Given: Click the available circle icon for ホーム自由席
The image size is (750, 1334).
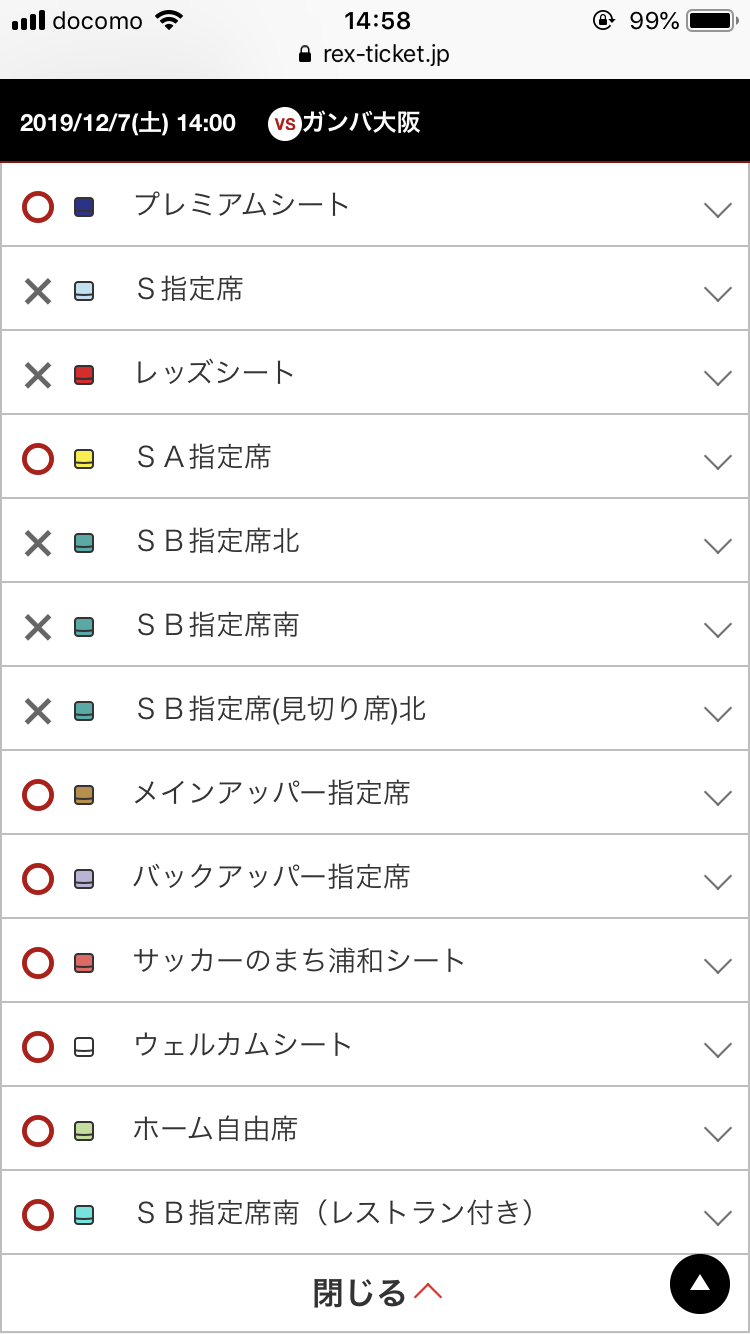Looking at the screenshot, I should click(38, 1131).
